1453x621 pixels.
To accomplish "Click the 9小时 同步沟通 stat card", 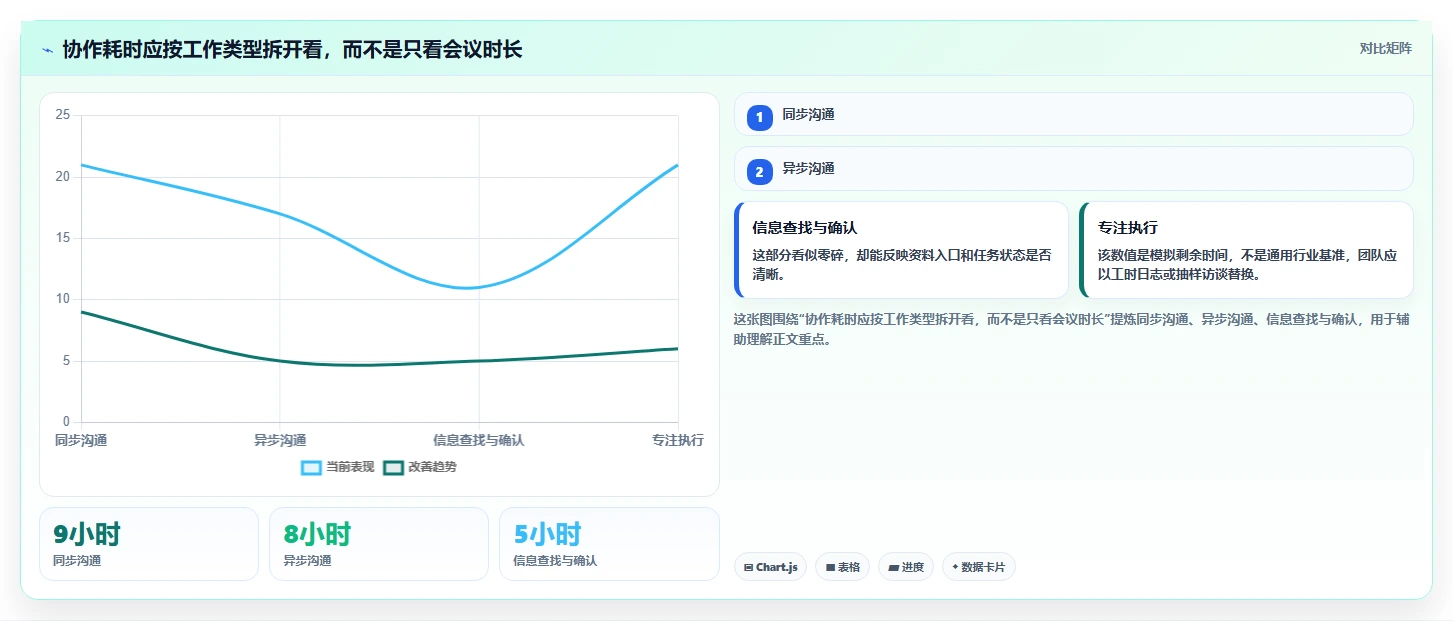I will tap(149, 544).
